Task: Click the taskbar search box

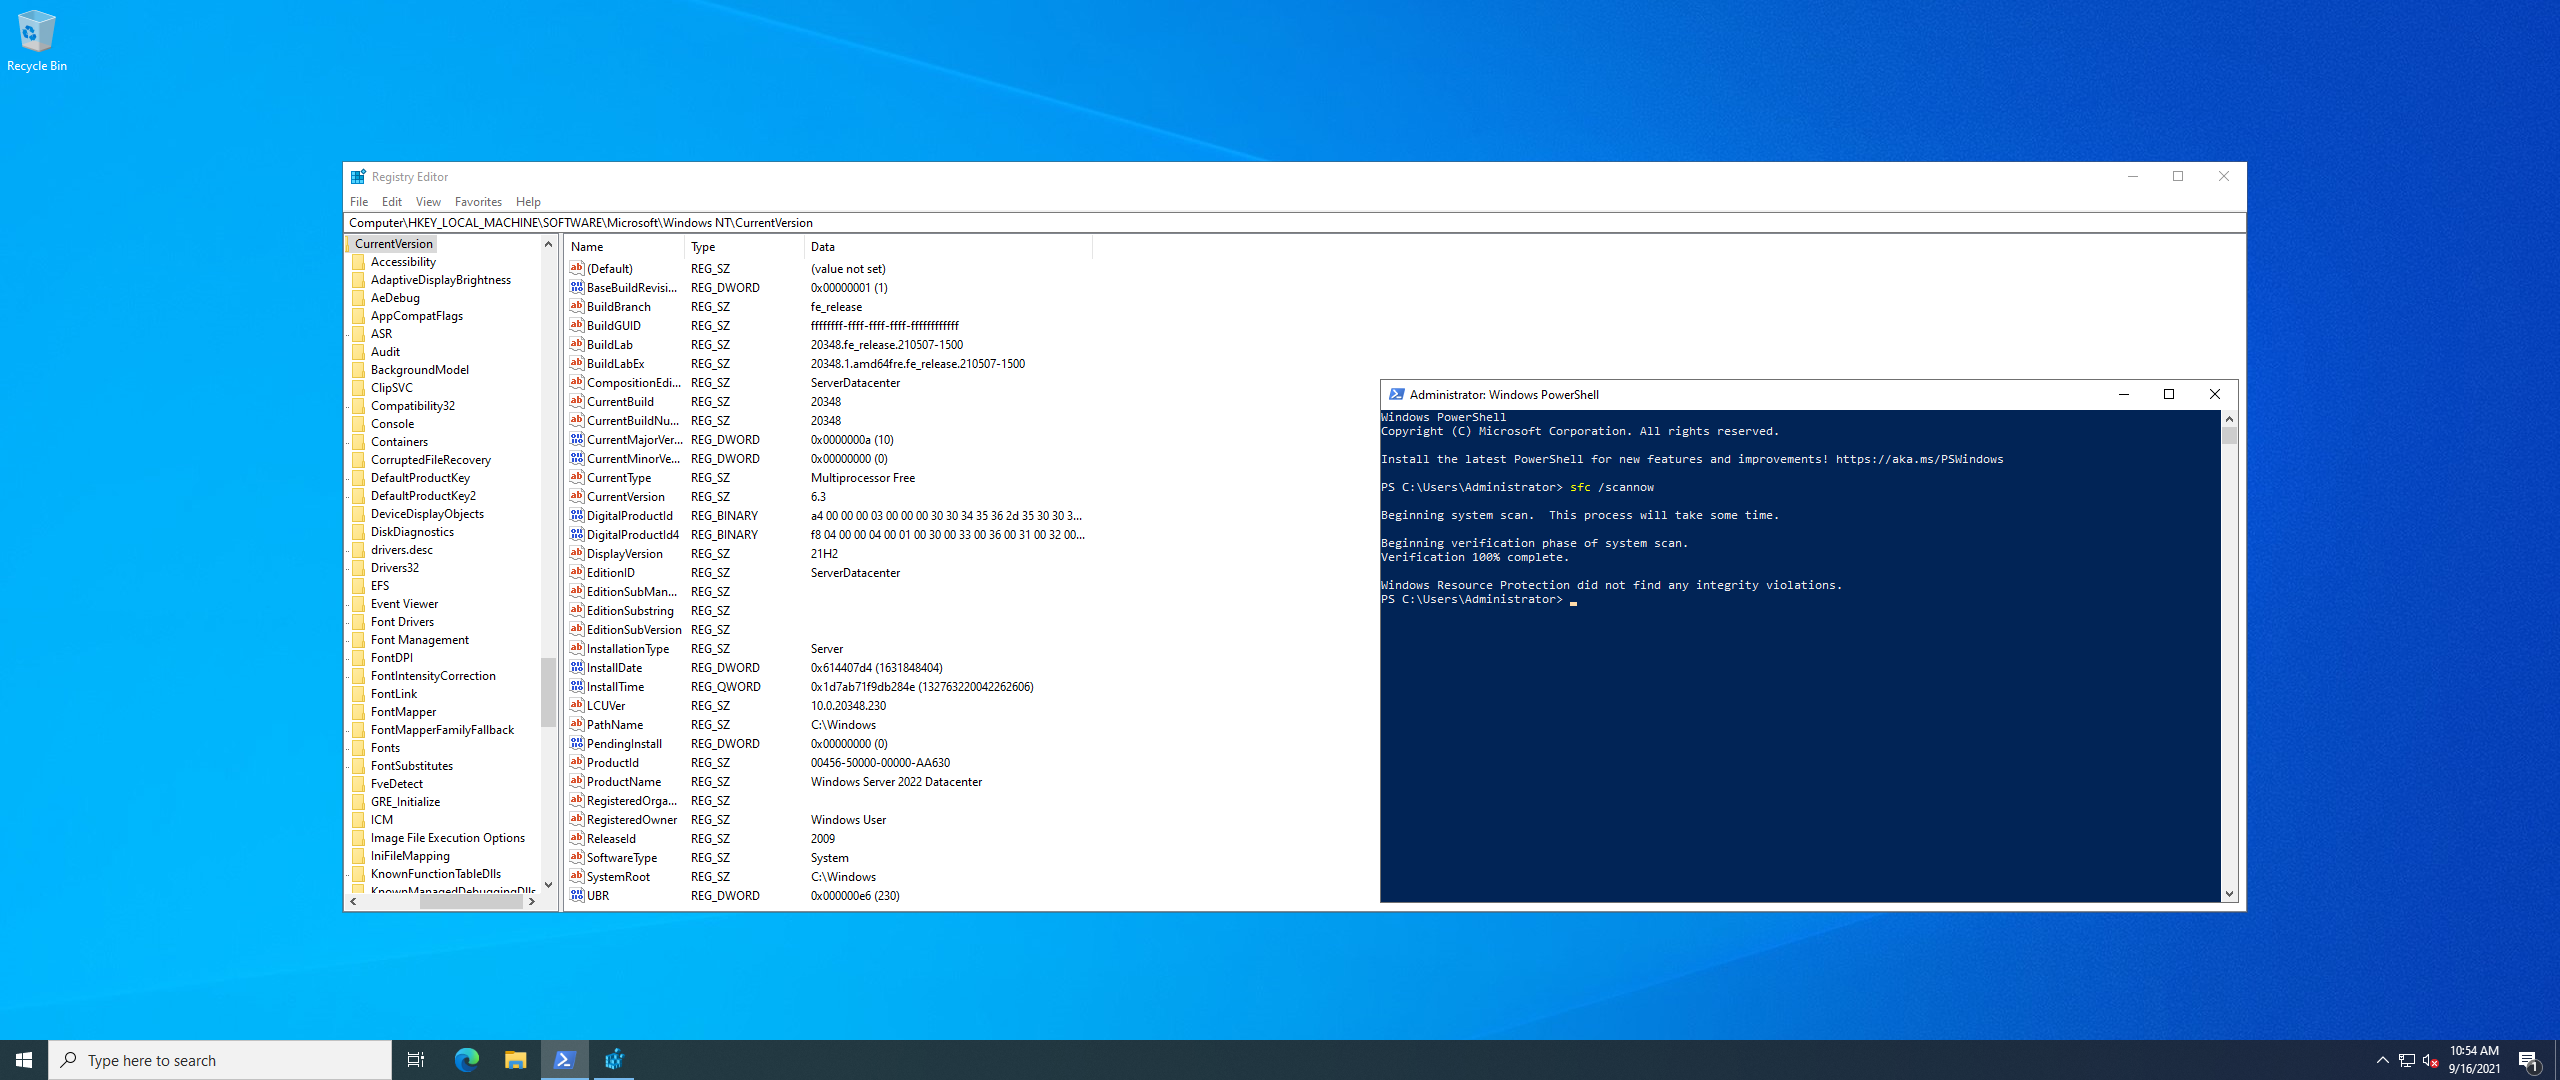Action: pos(220,1060)
